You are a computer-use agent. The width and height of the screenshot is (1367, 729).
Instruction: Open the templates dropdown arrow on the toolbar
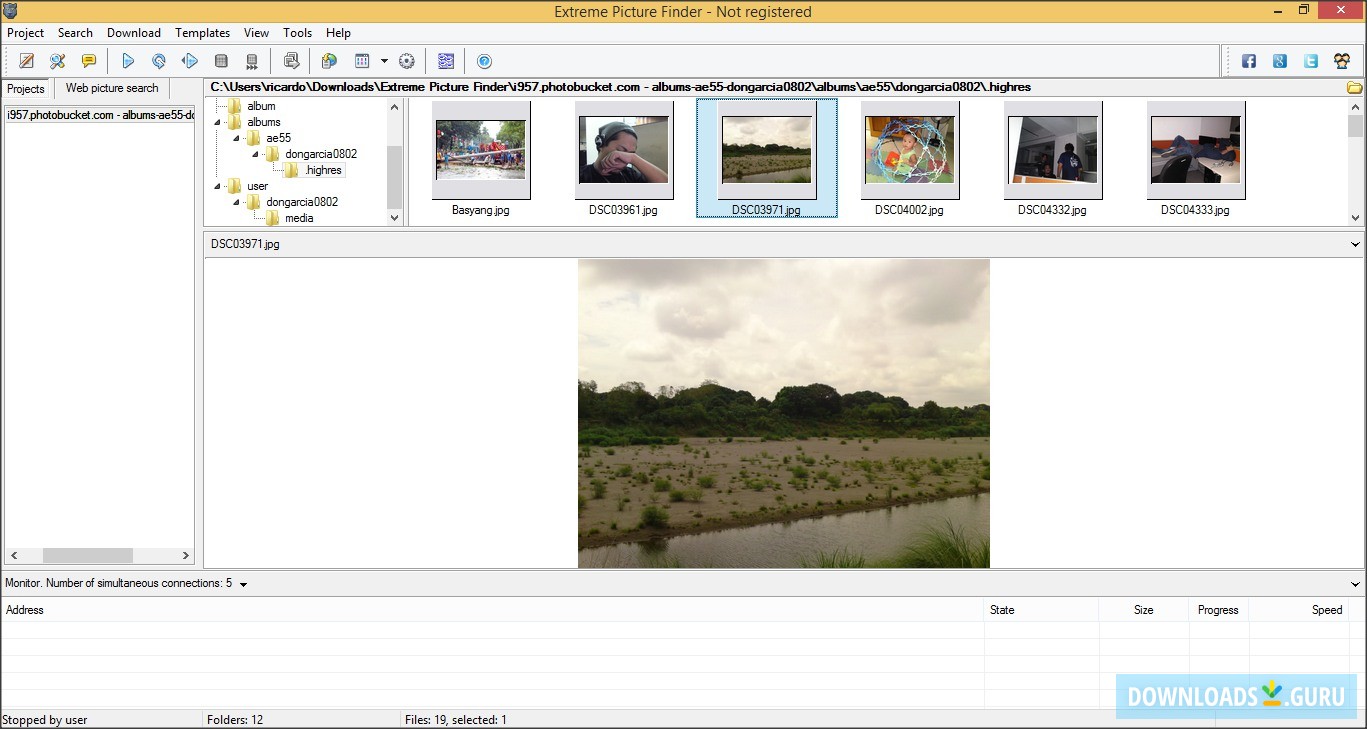pos(384,61)
